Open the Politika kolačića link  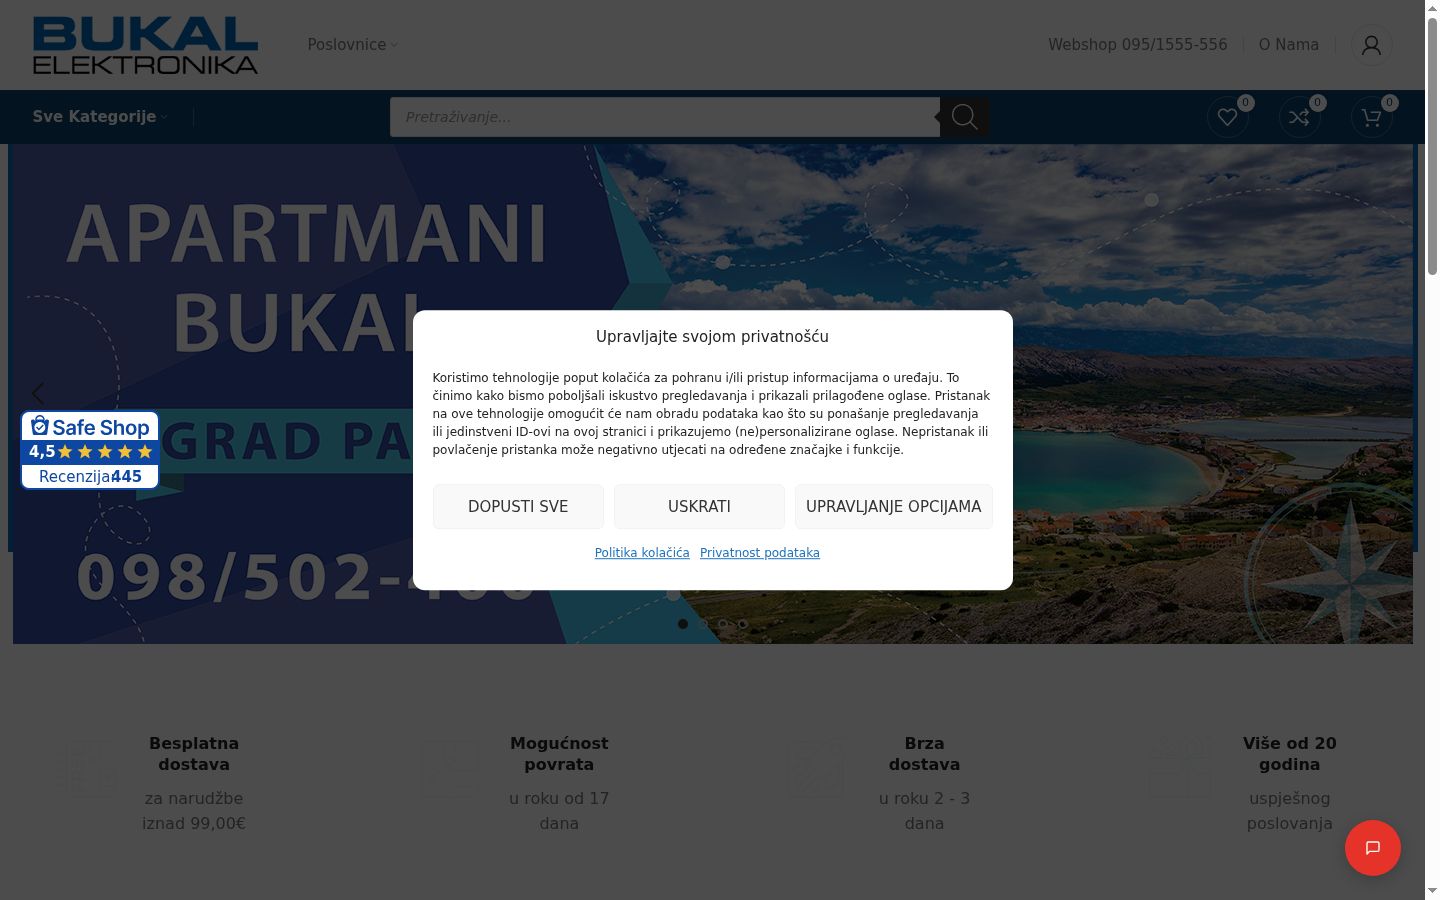pos(642,553)
